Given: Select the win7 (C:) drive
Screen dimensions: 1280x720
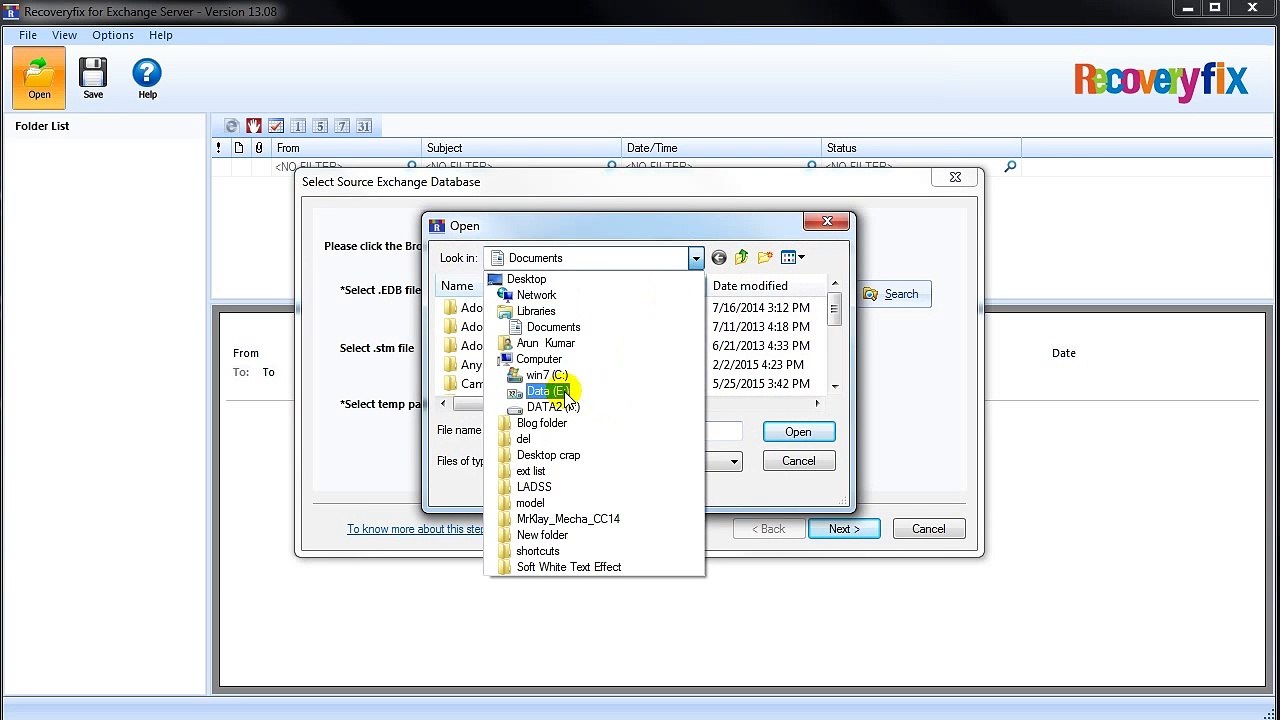Looking at the screenshot, I should click(546, 375).
